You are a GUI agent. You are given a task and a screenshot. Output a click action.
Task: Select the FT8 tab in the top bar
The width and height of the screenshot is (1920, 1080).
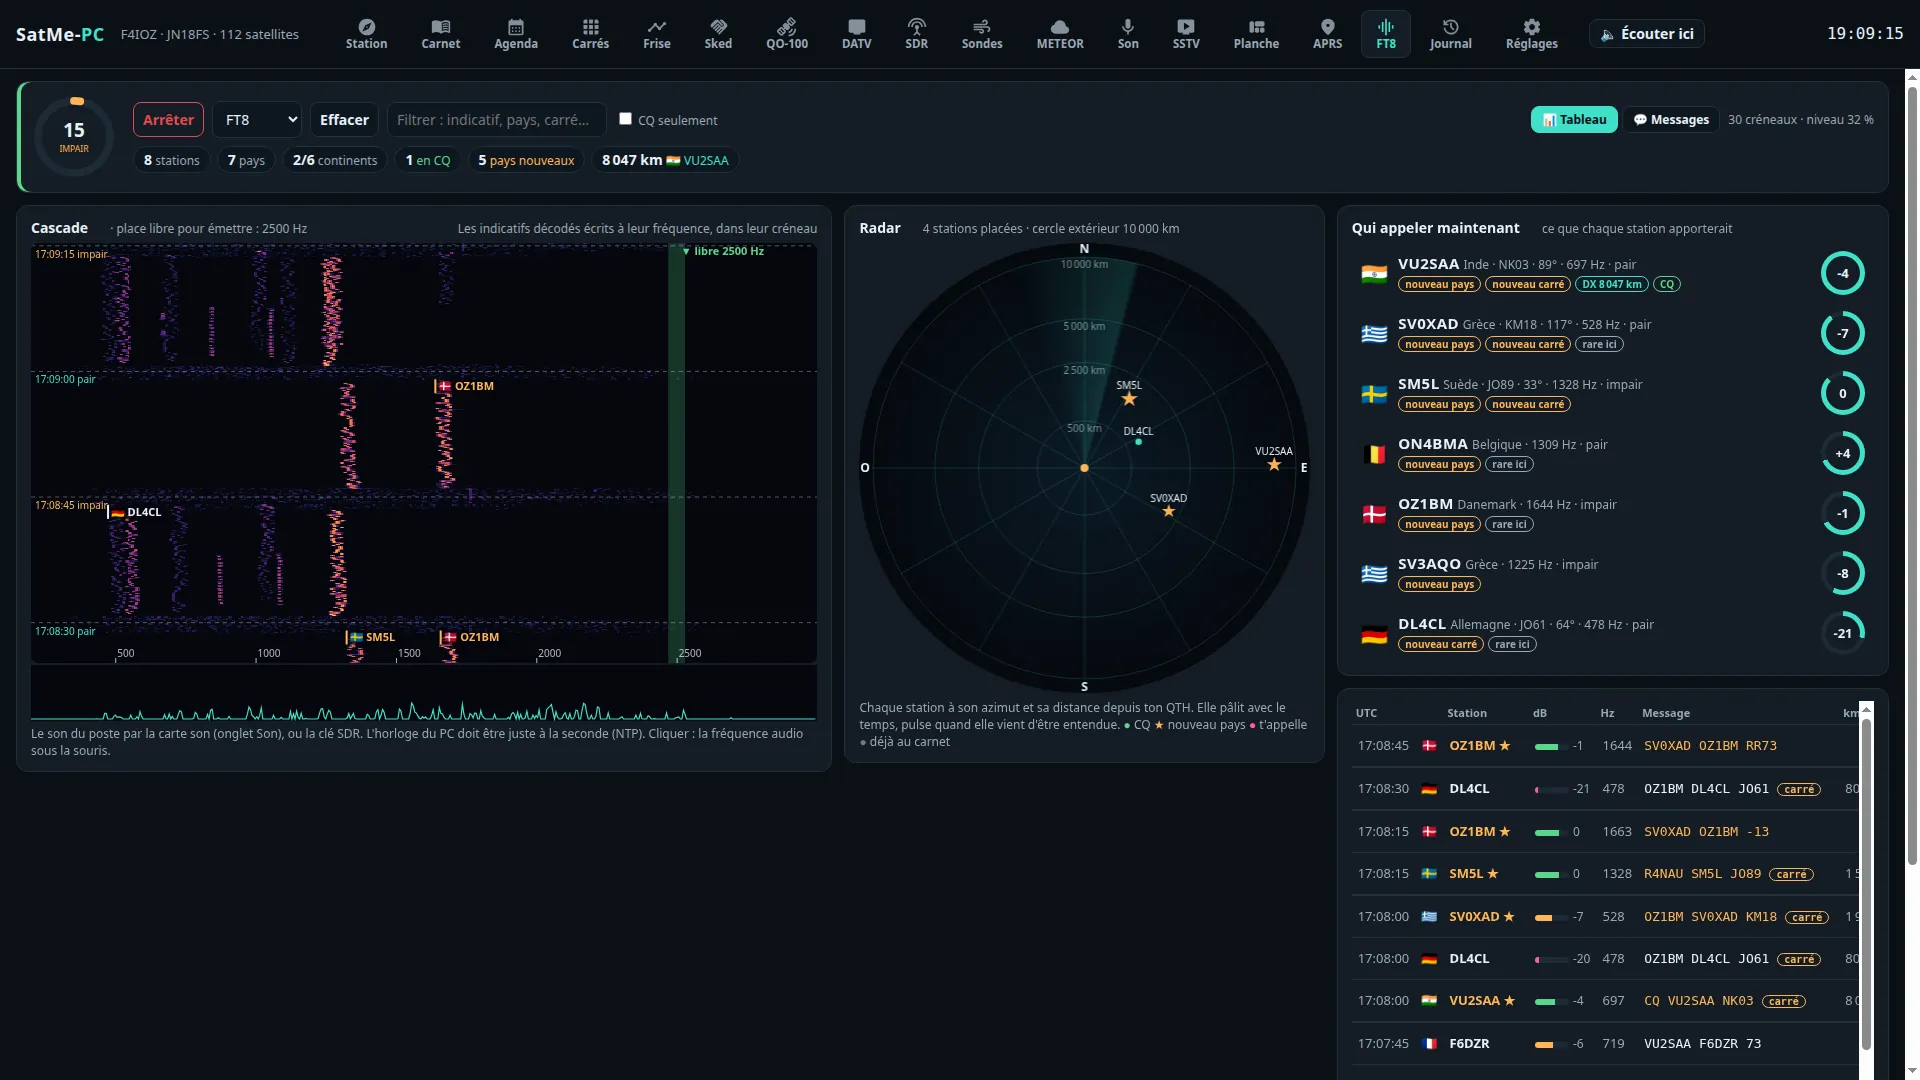[x=1386, y=34]
